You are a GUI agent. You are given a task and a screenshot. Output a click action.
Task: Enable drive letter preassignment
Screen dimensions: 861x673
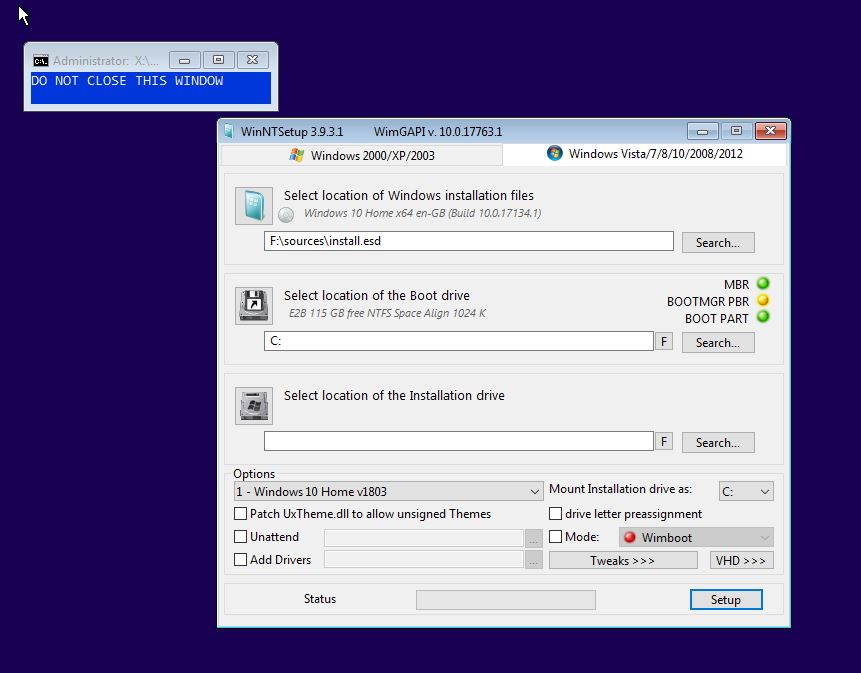point(555,513)
